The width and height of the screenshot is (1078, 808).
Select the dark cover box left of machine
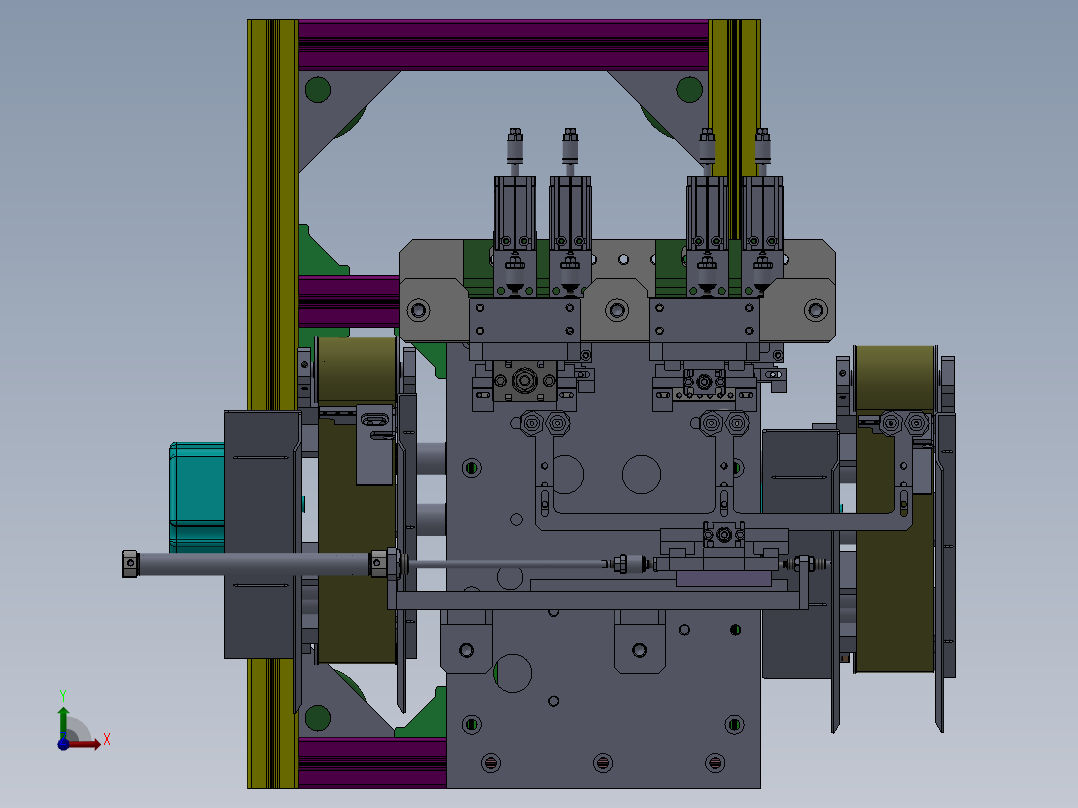262,534
